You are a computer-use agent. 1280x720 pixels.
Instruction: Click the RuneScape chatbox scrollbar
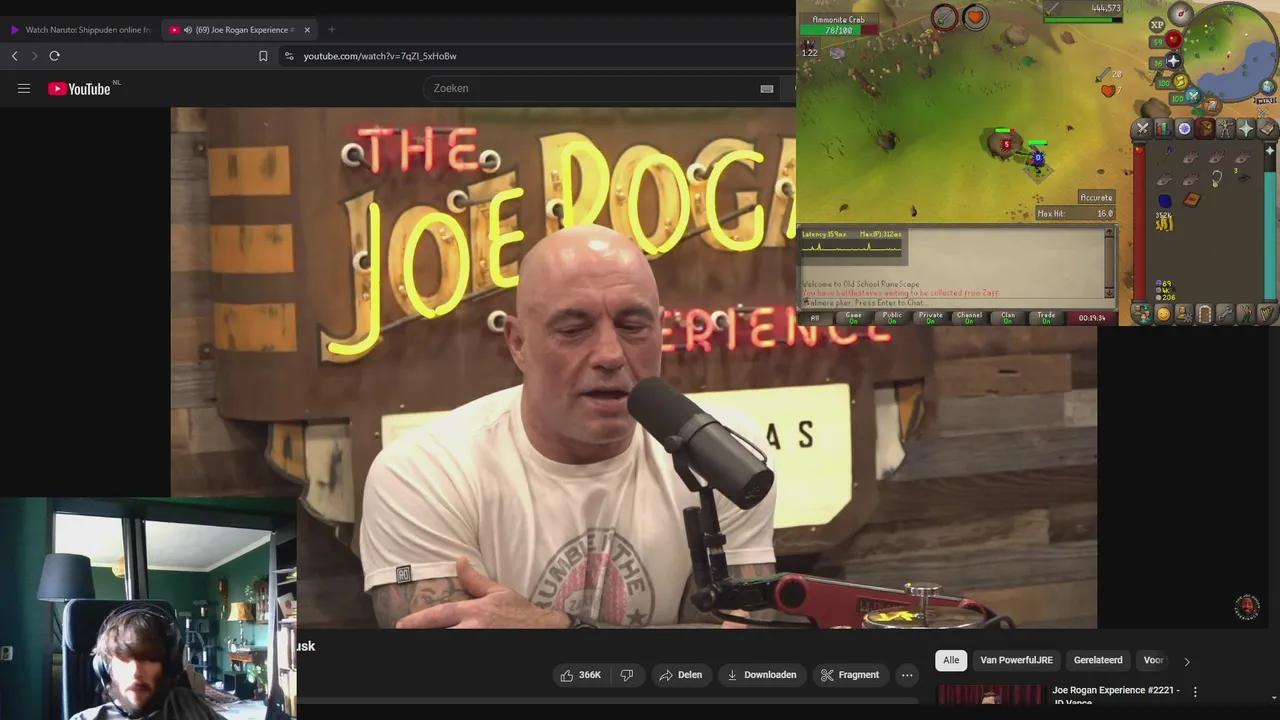click(1108, 262)
